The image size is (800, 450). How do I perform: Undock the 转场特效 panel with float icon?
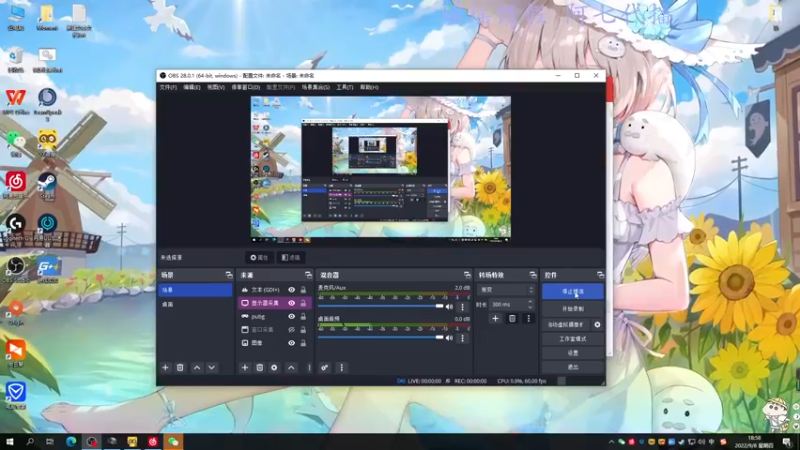pyautogui.click(x=533, y=275)
